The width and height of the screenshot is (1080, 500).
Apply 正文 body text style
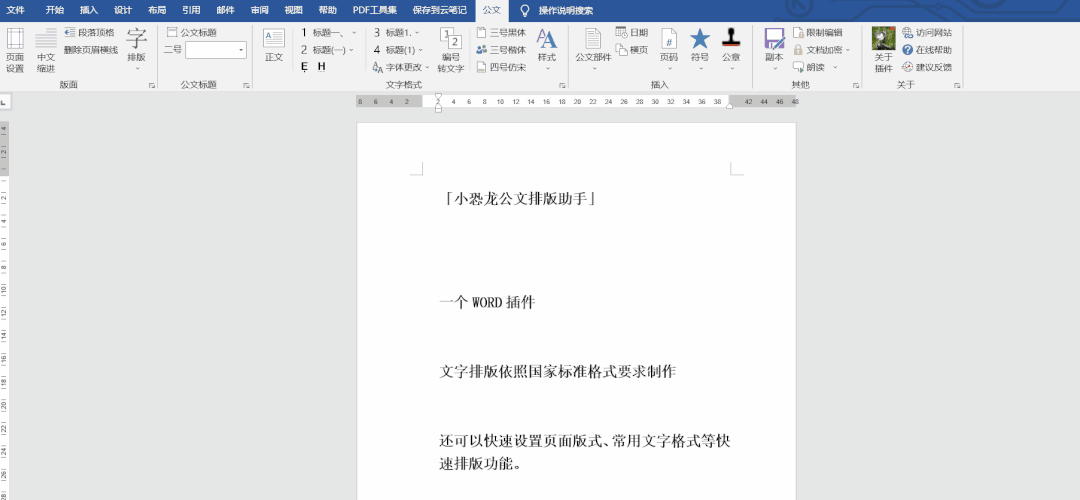point(273,46)
